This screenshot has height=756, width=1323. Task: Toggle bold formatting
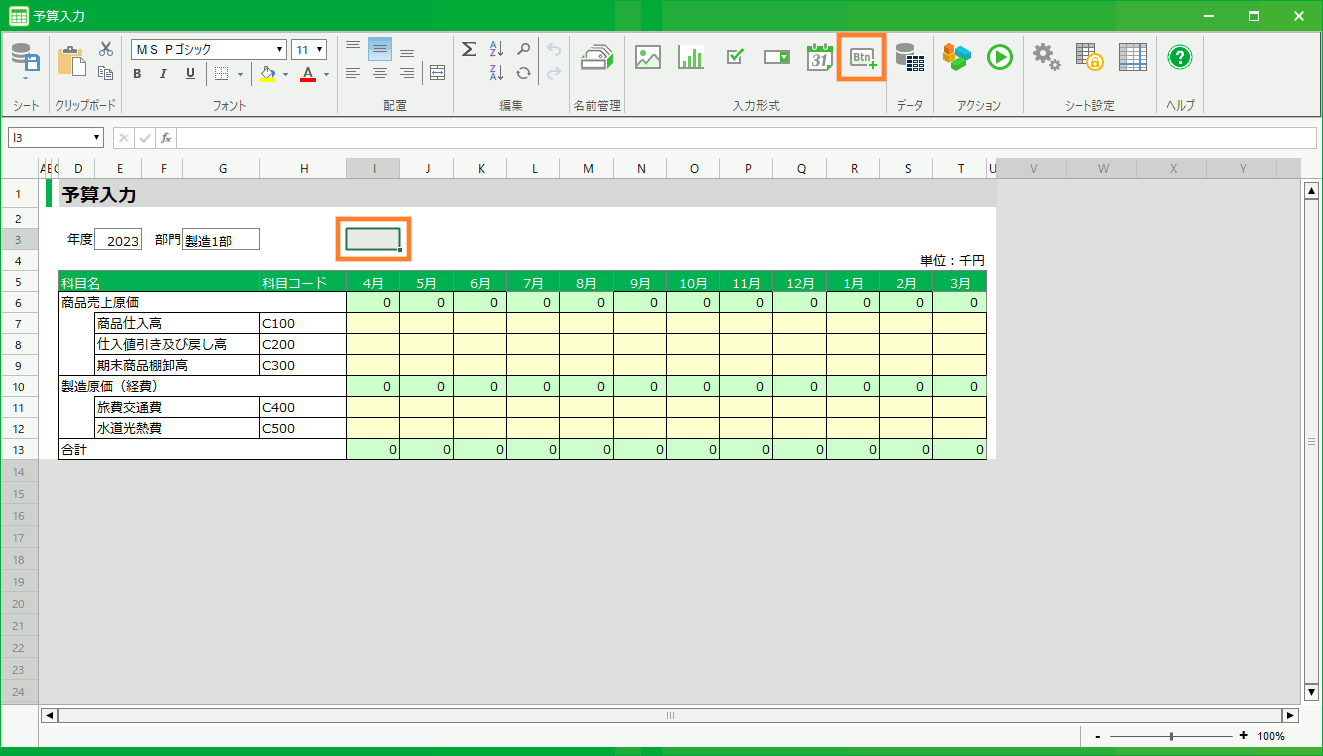(137, 74)
